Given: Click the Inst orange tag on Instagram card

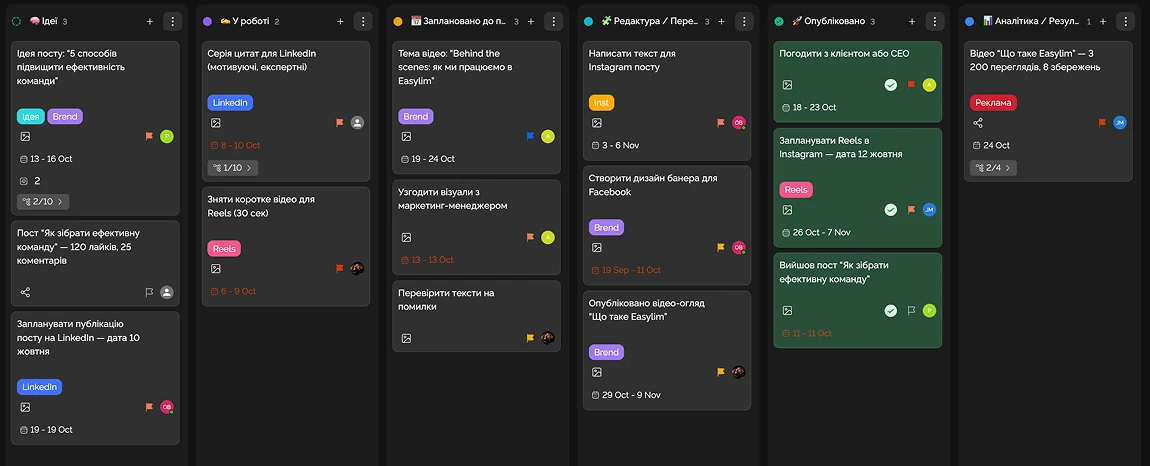Looking at the screenshot, I should coord(601,102).
